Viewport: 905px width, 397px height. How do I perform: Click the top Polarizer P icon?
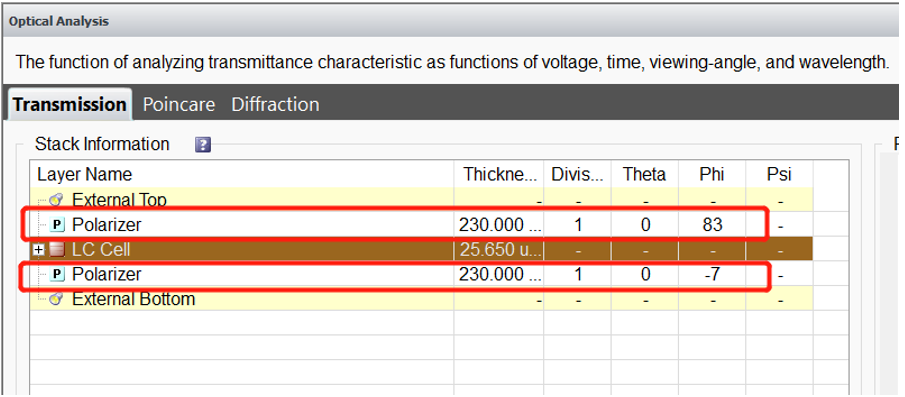point(57,224)
